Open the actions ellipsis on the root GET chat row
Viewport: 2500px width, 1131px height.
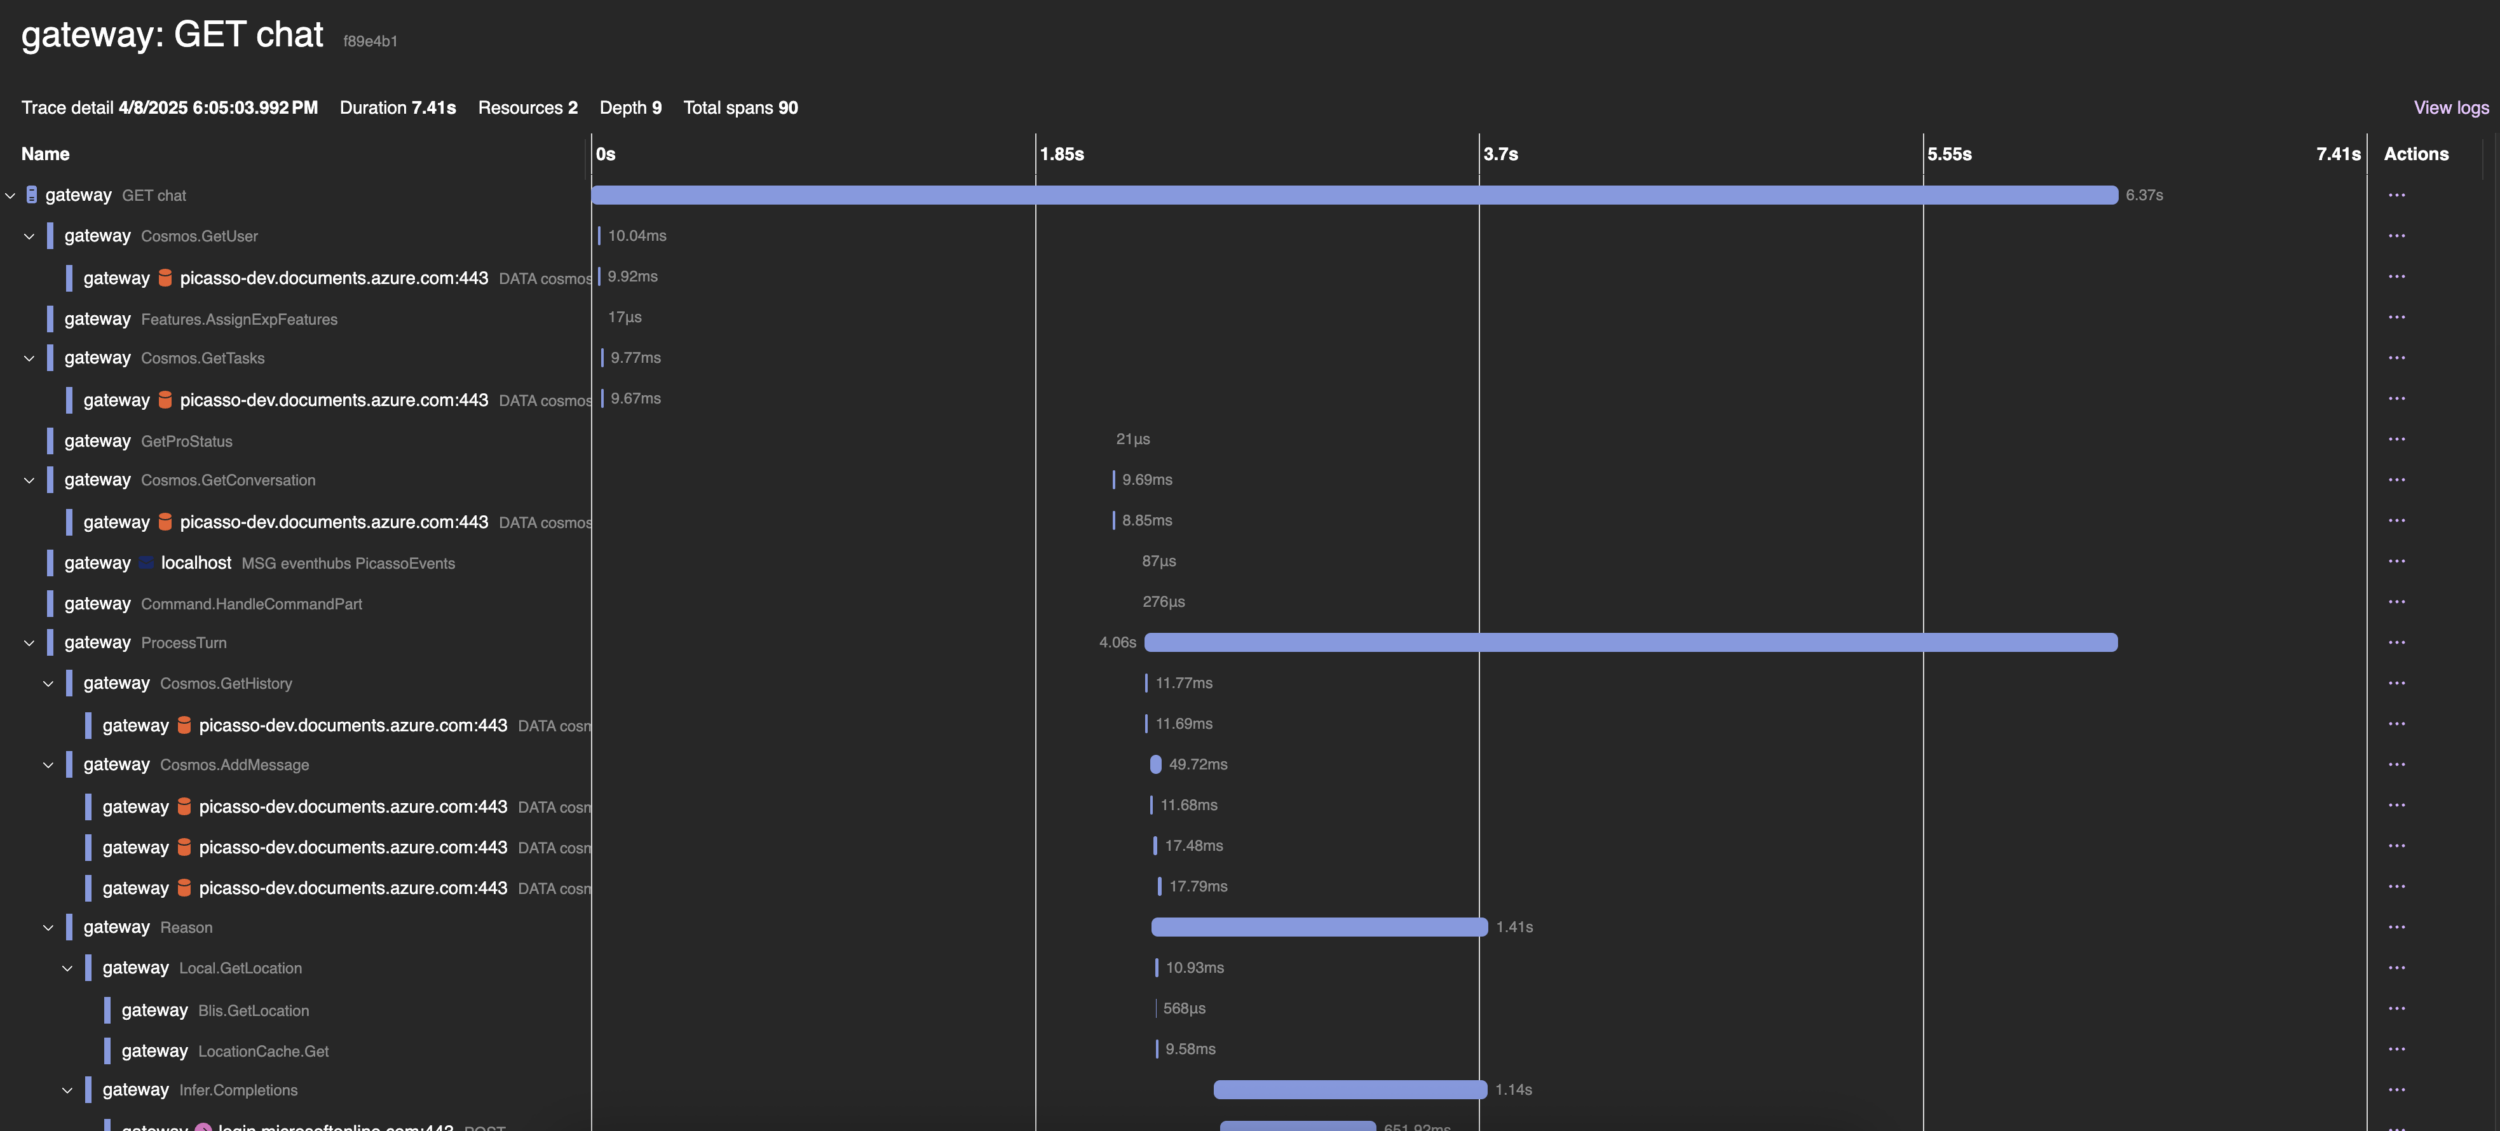point(2395,195)
